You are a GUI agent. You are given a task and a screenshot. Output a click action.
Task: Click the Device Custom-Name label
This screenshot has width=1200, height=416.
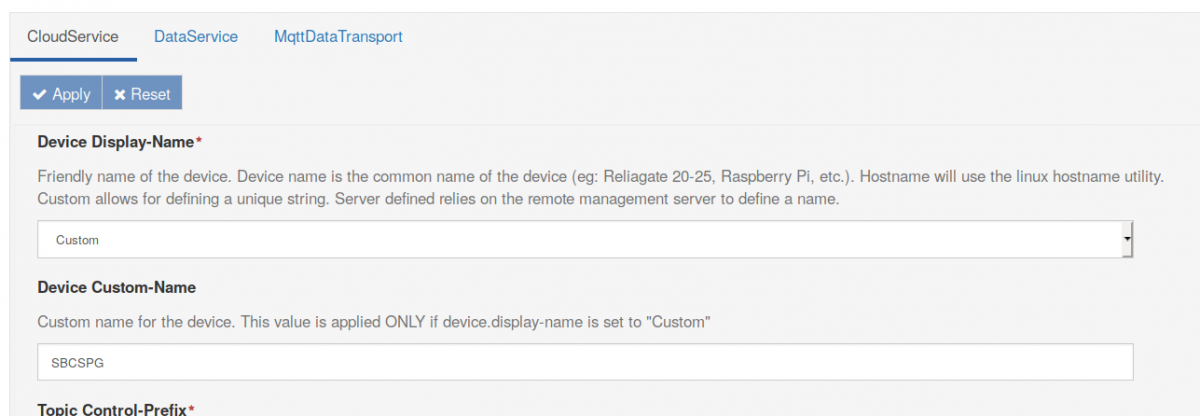116,287
